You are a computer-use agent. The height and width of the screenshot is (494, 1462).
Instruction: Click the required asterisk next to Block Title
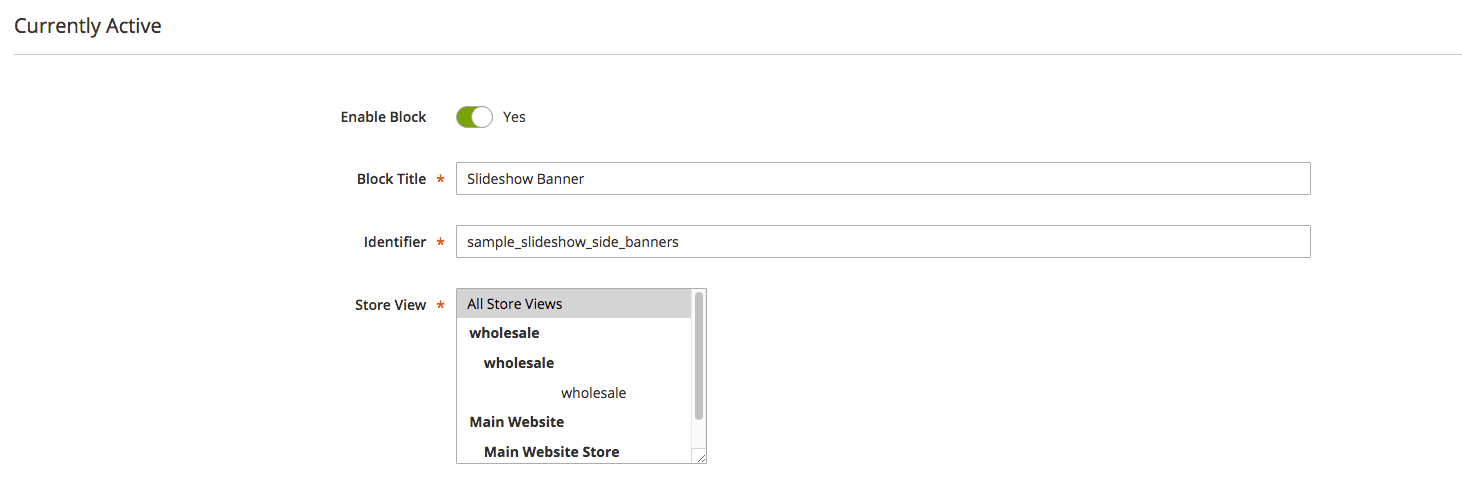440,180
